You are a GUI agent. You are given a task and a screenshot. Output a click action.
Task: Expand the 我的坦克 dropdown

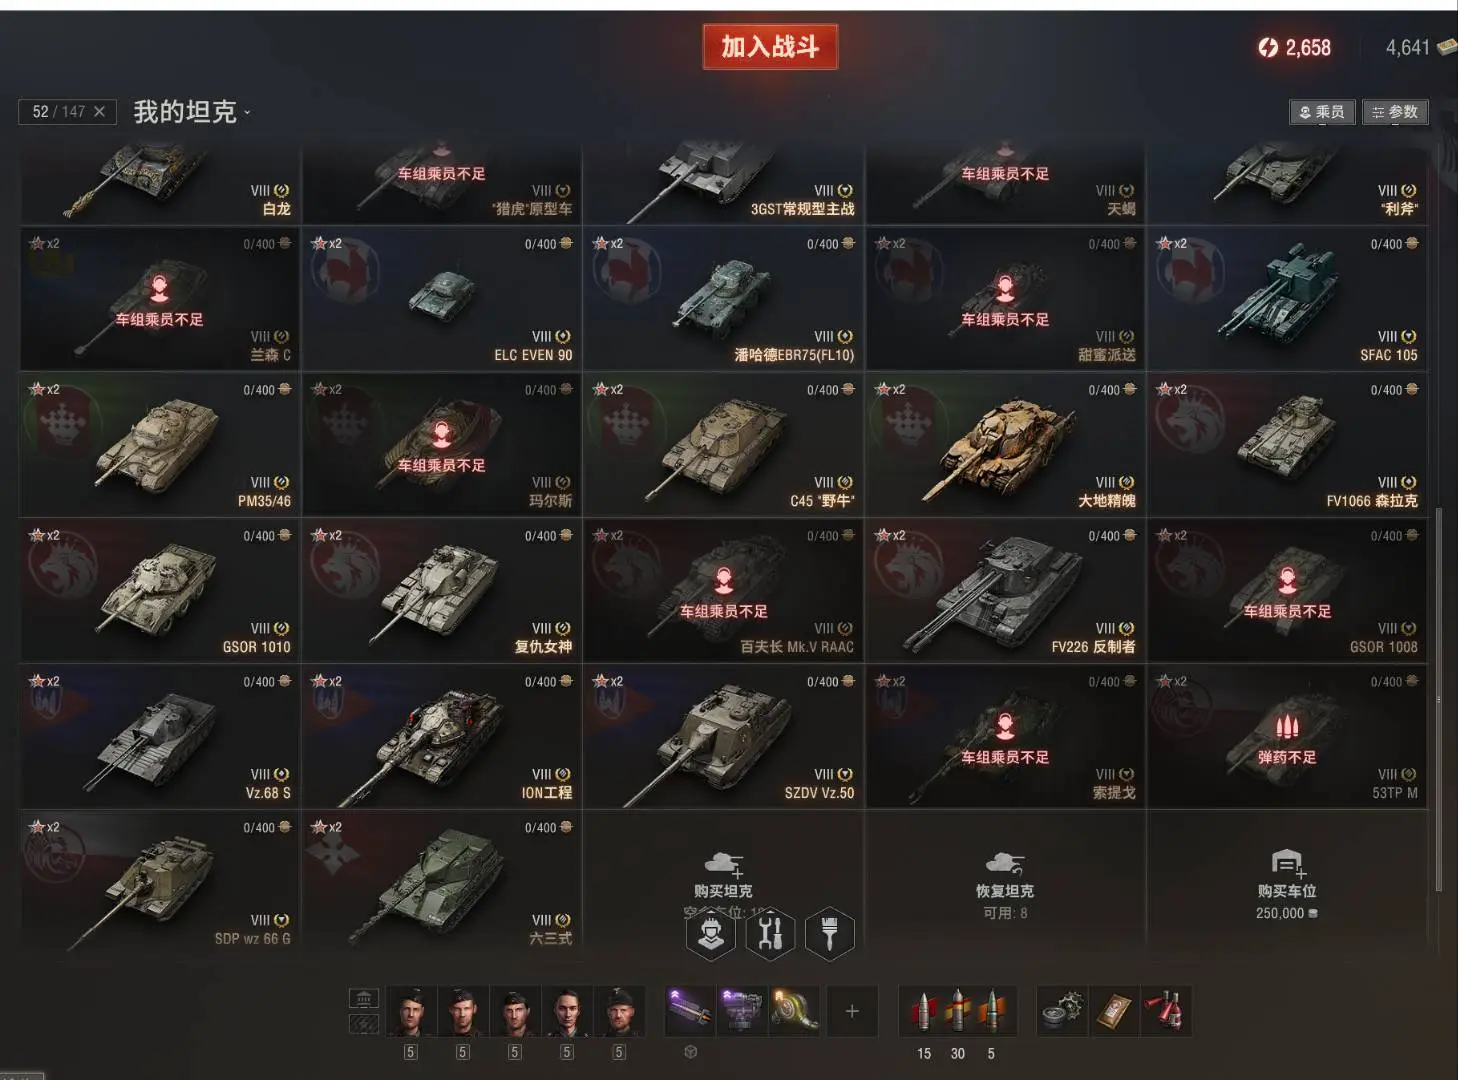click(x=192, y=111)
